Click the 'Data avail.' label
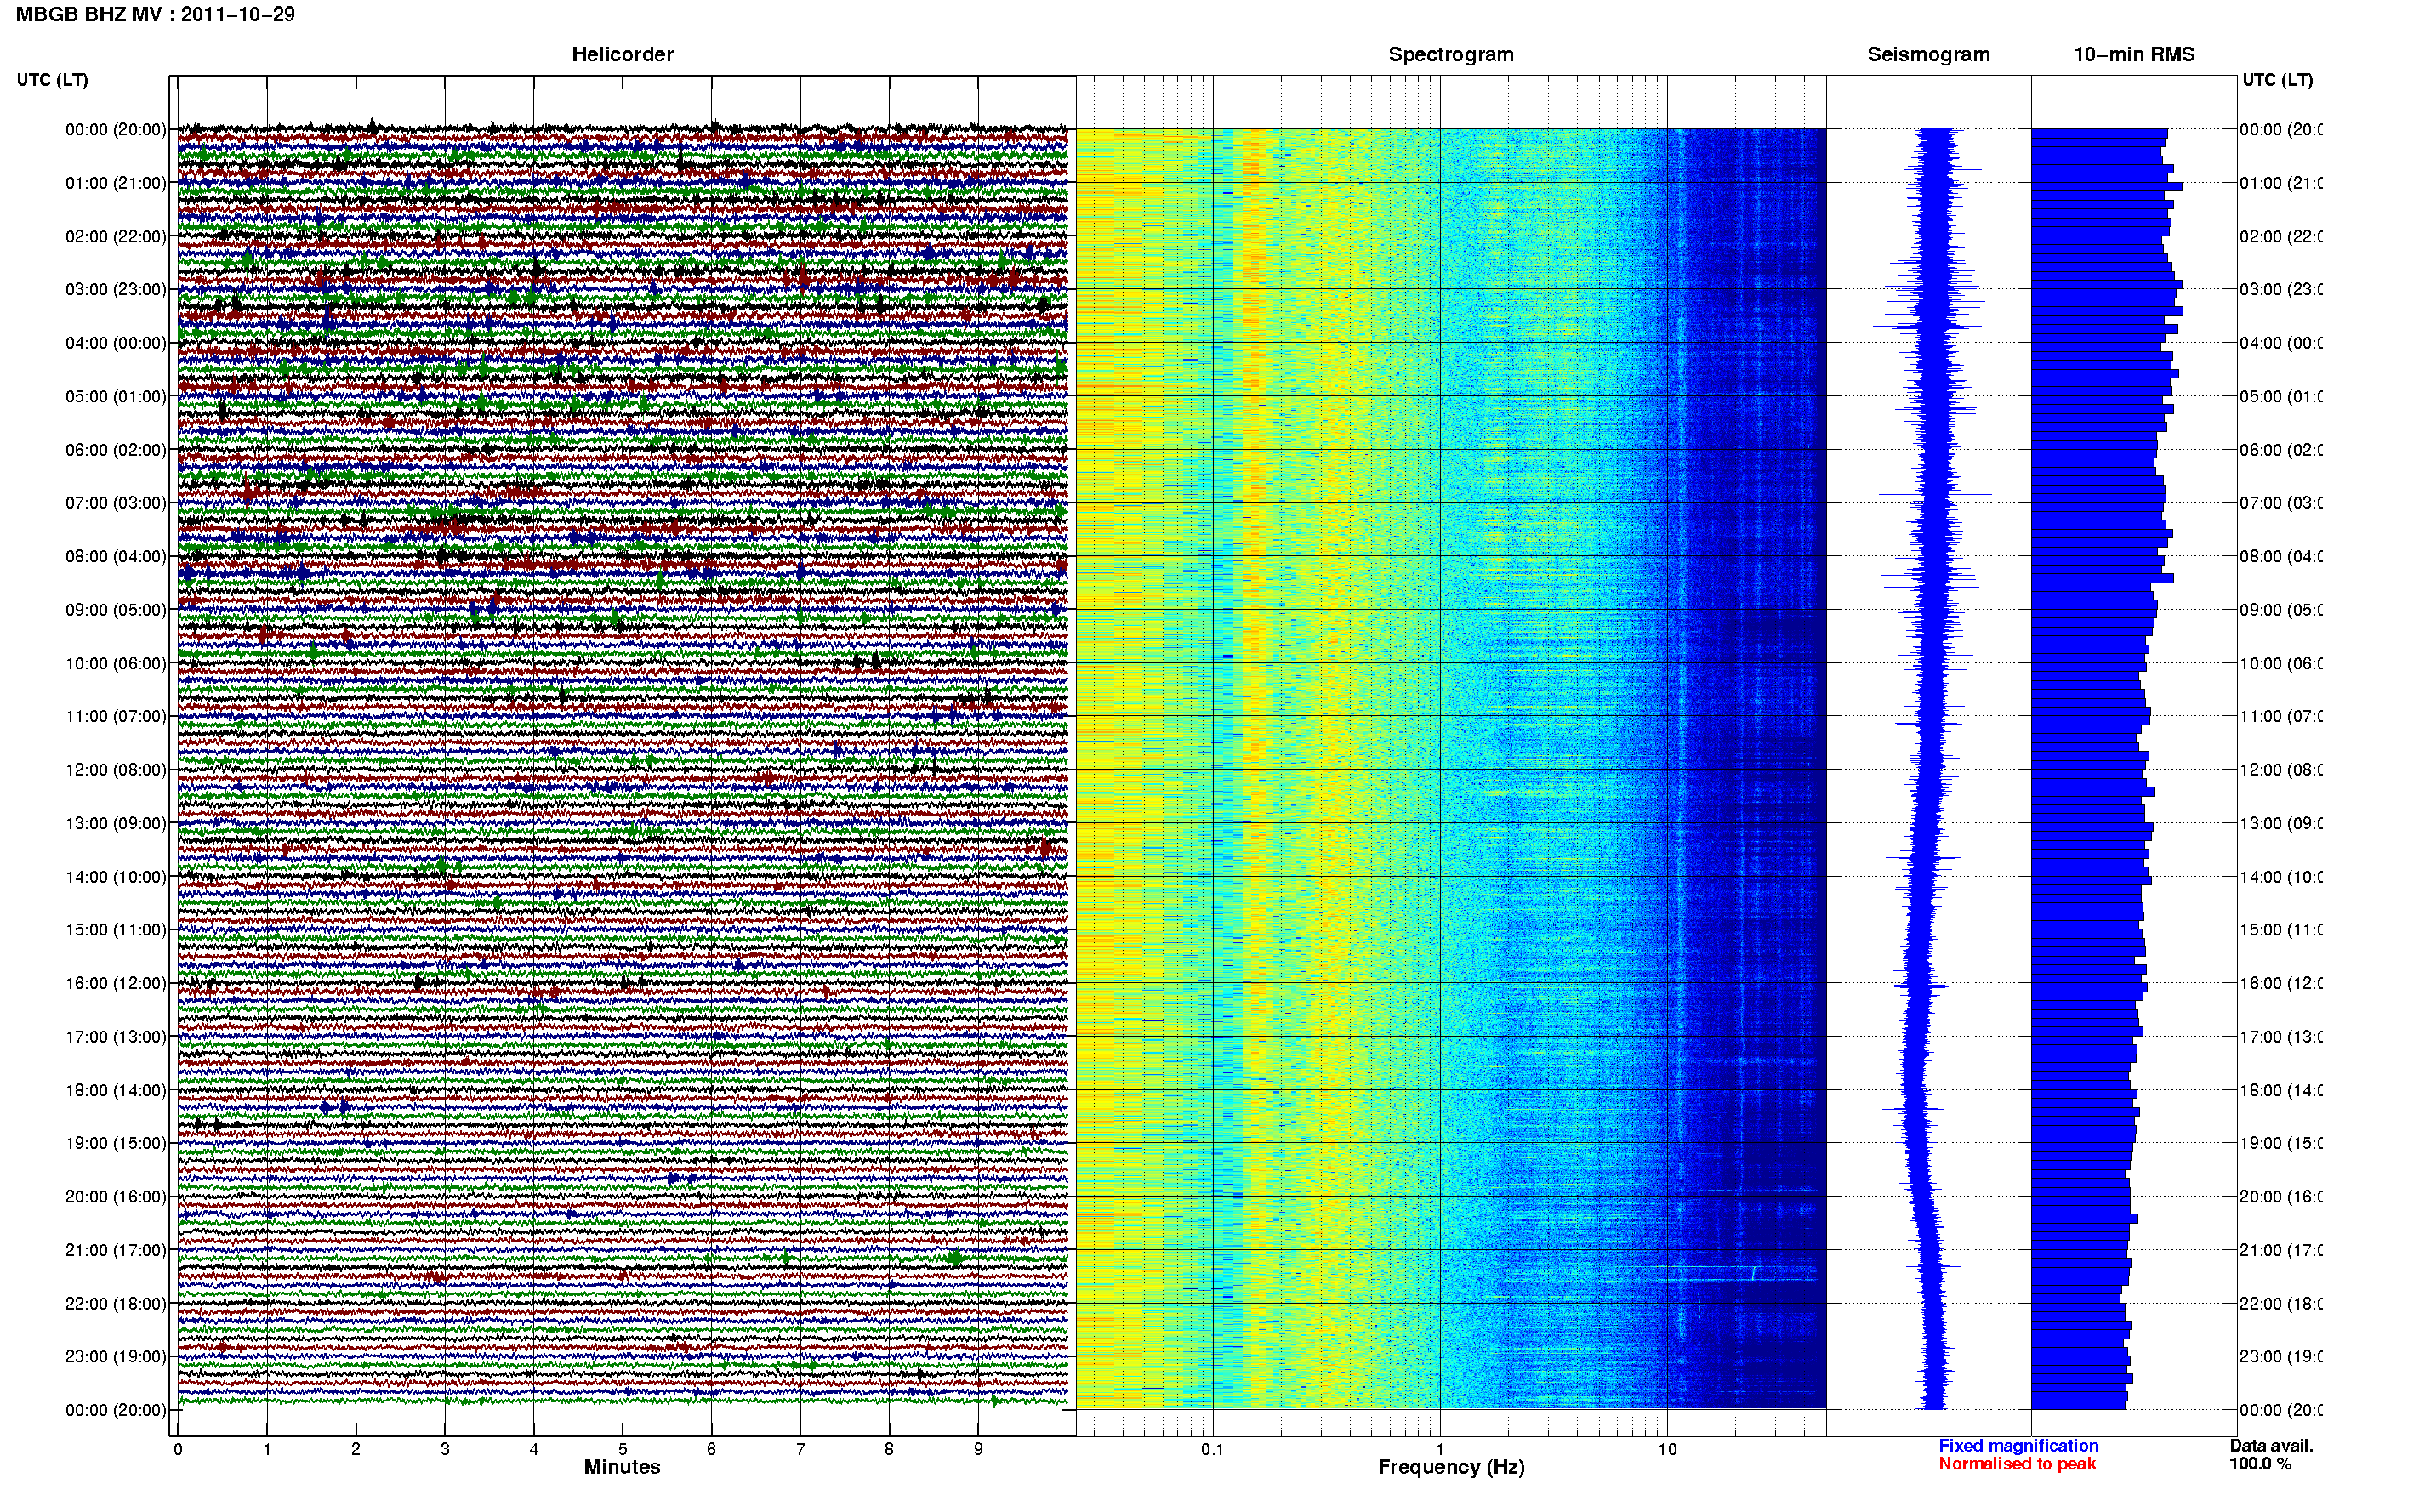This screenshot has width=2419, height=1512. (2271, 1445)
